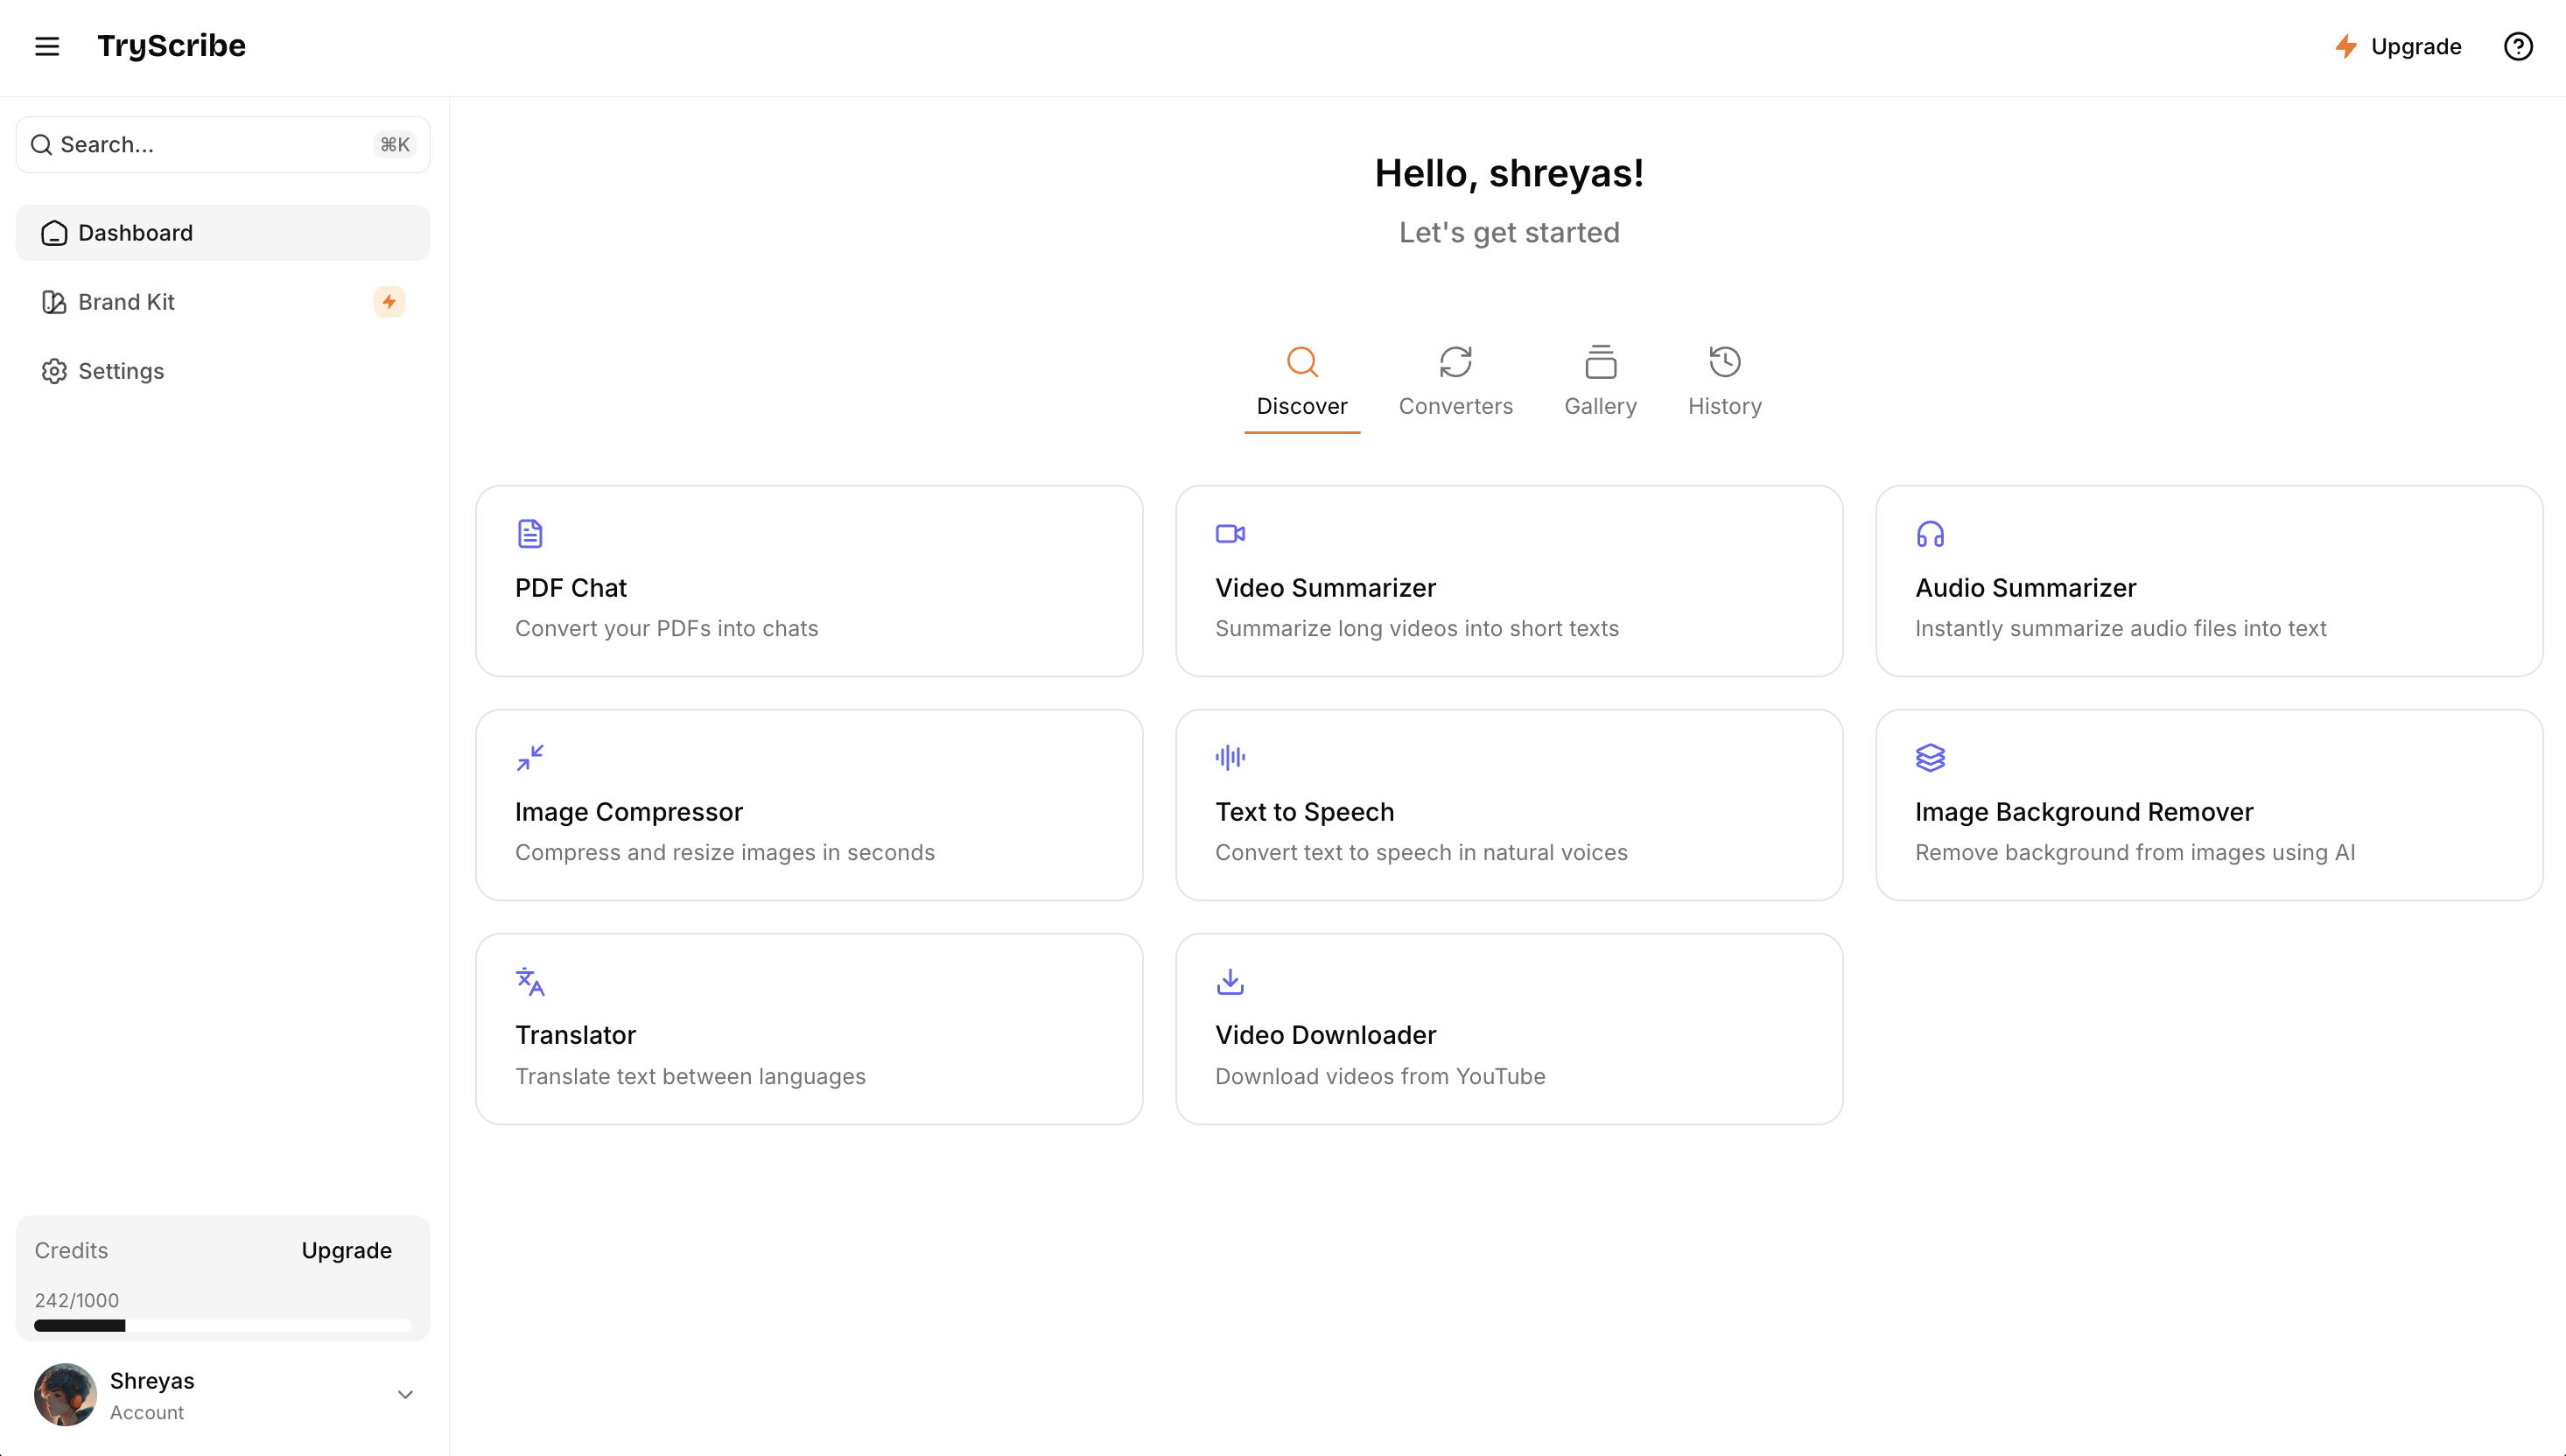Click the Video Downloader download icon
2566x1456 pixels.
1230,981
